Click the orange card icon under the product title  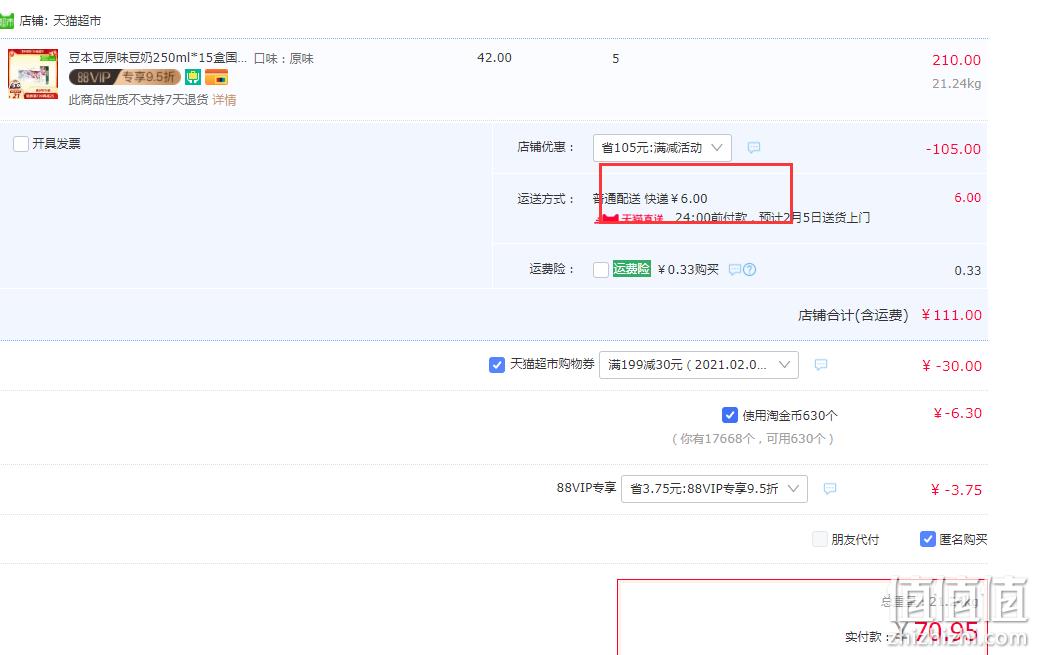216,77
